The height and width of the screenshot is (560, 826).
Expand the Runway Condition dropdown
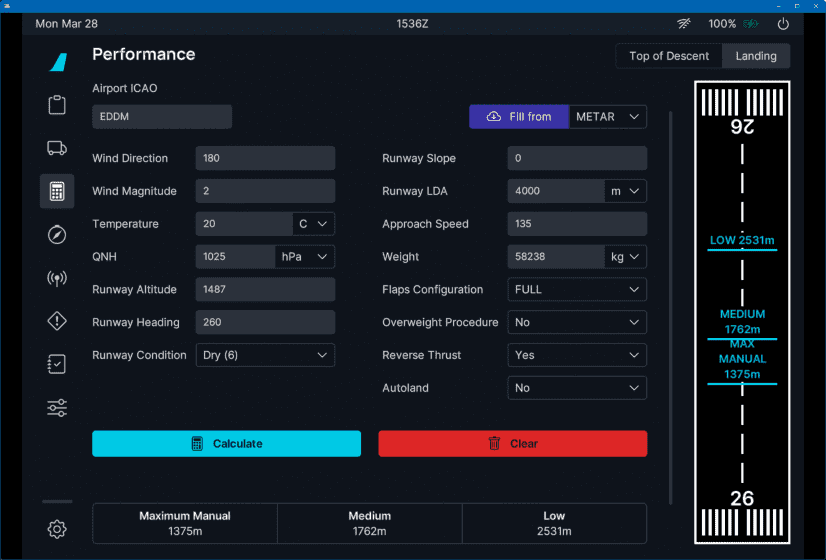tap(264, 355)
